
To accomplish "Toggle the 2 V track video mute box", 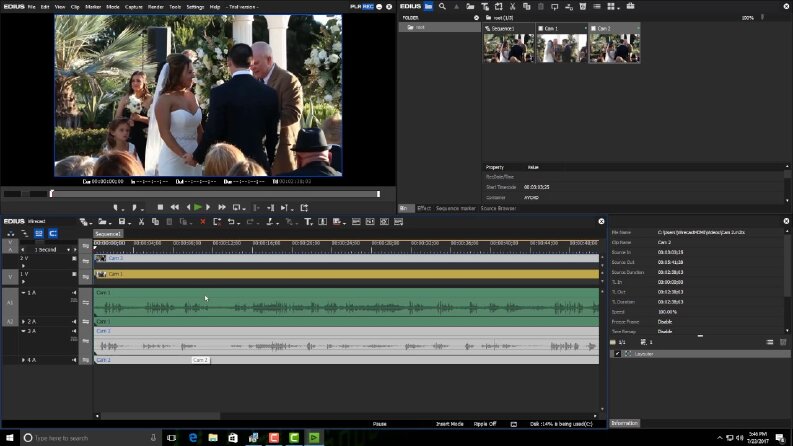I will [x=74, y=258].
